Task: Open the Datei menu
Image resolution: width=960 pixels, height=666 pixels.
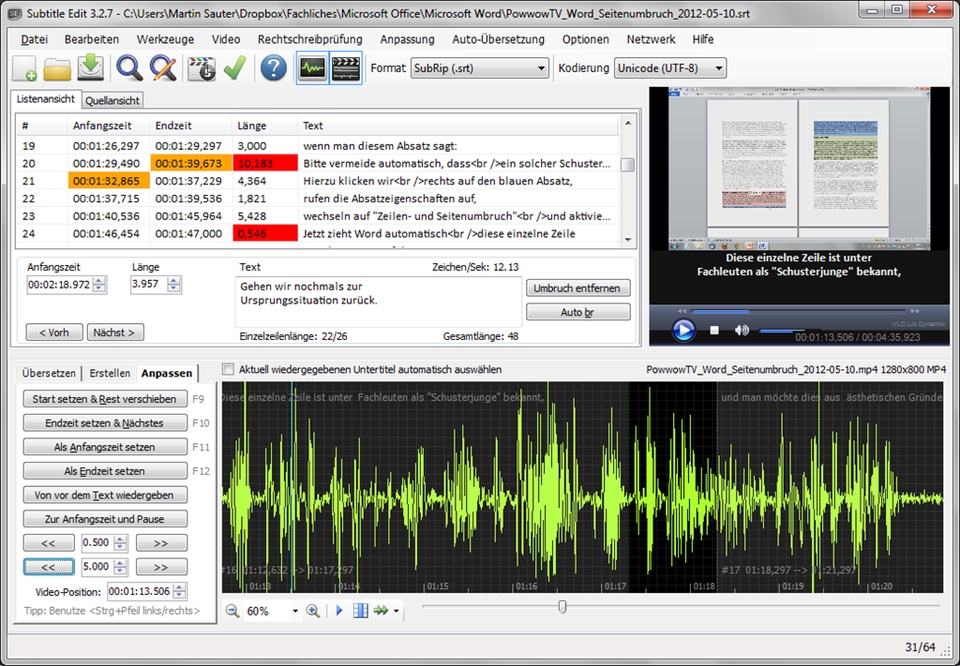Action: pos(34,39)
